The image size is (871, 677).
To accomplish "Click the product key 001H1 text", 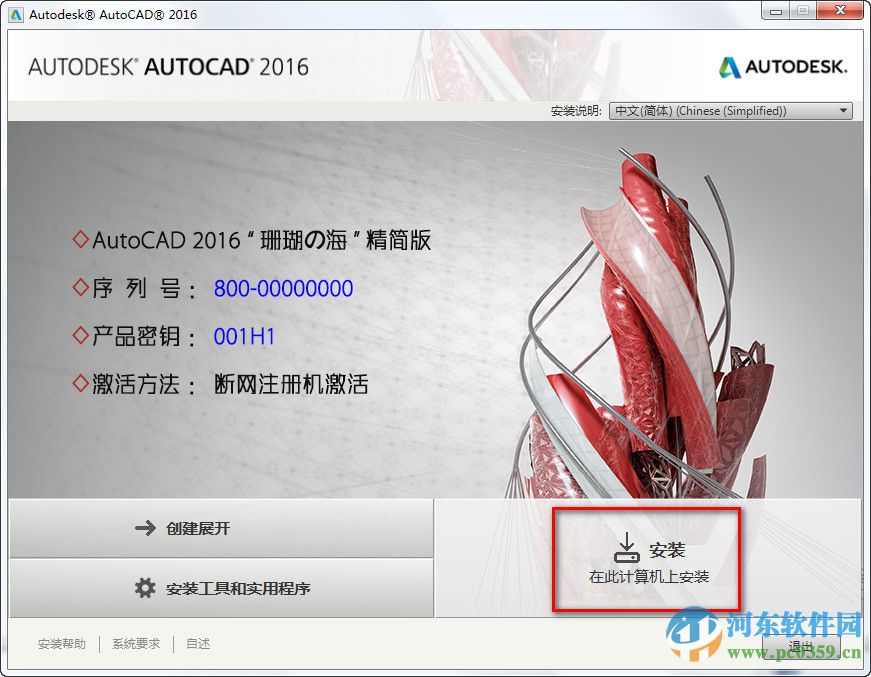I will pyautogui.click(x=244, y=337).
